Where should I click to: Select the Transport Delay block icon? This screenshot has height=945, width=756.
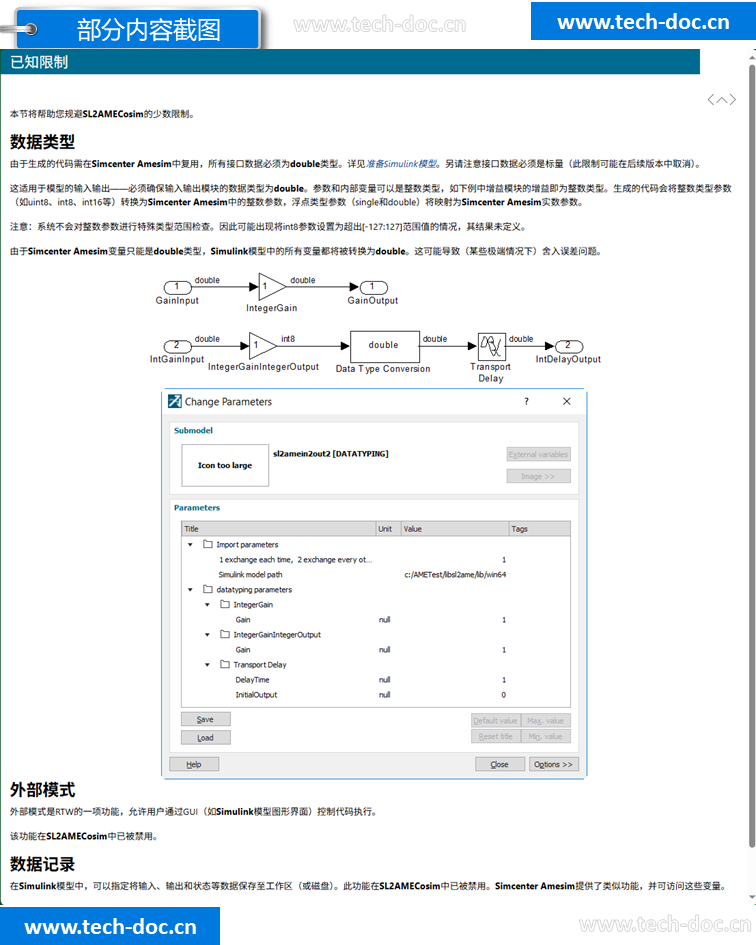[x=491, y=346]
